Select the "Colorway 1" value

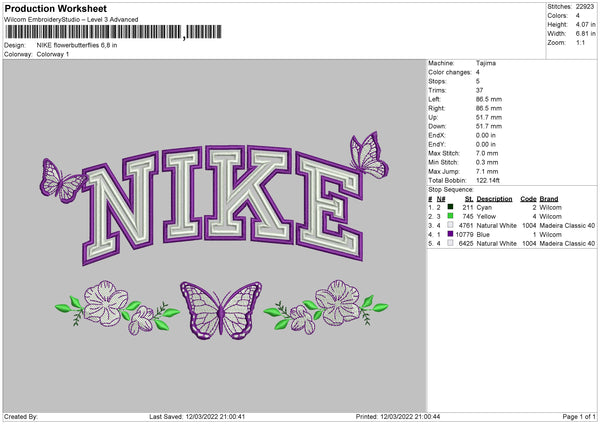pos(53,54)
